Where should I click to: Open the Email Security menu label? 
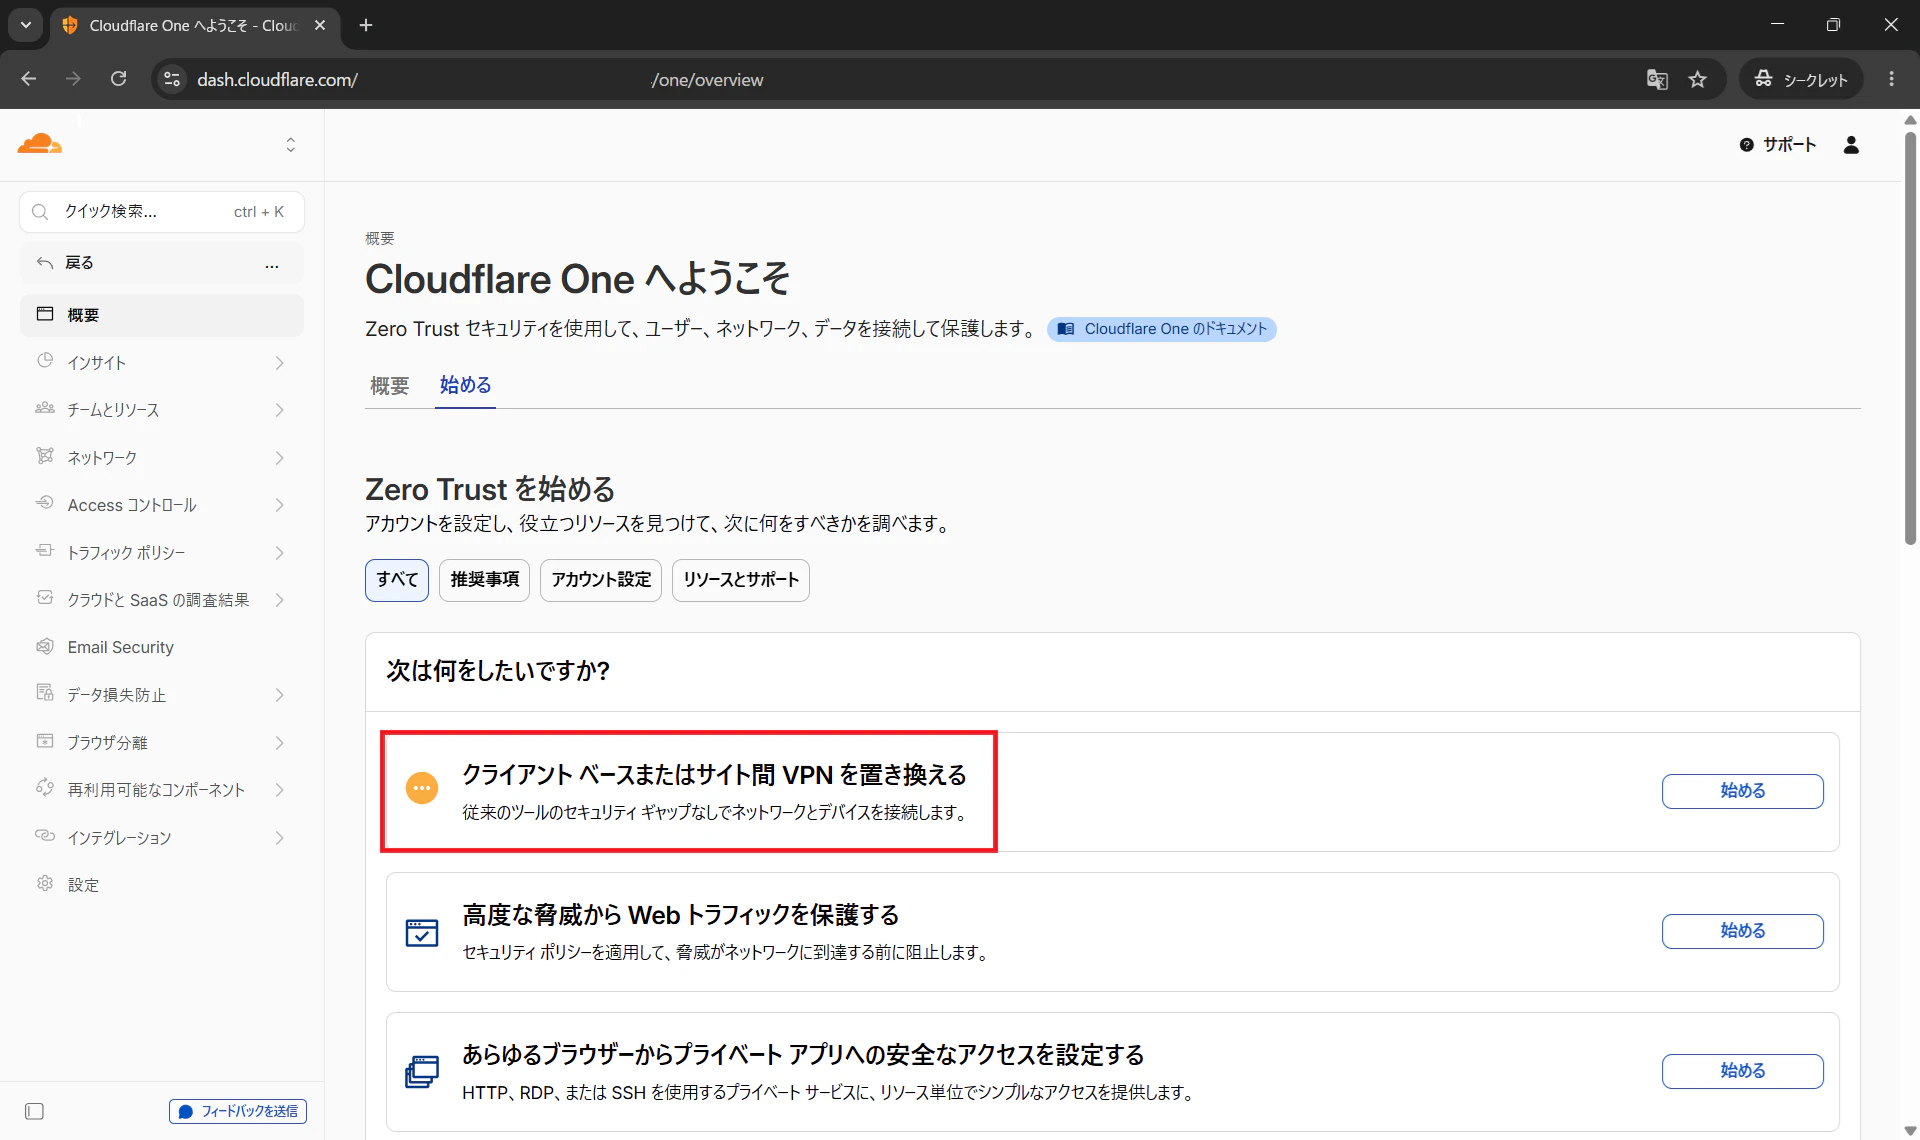[x=121, y=647]
